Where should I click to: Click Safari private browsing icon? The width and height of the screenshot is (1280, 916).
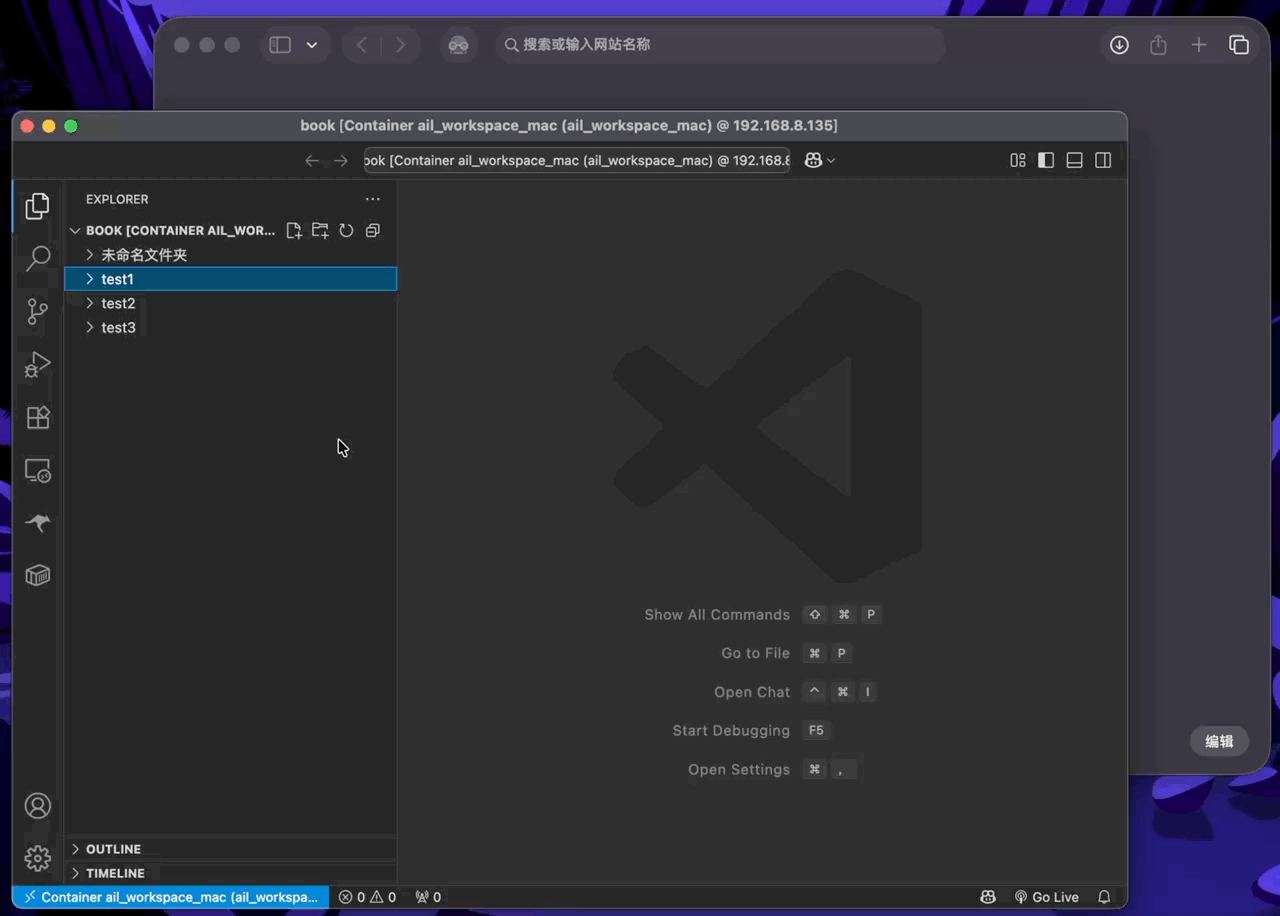click(459, 45)
